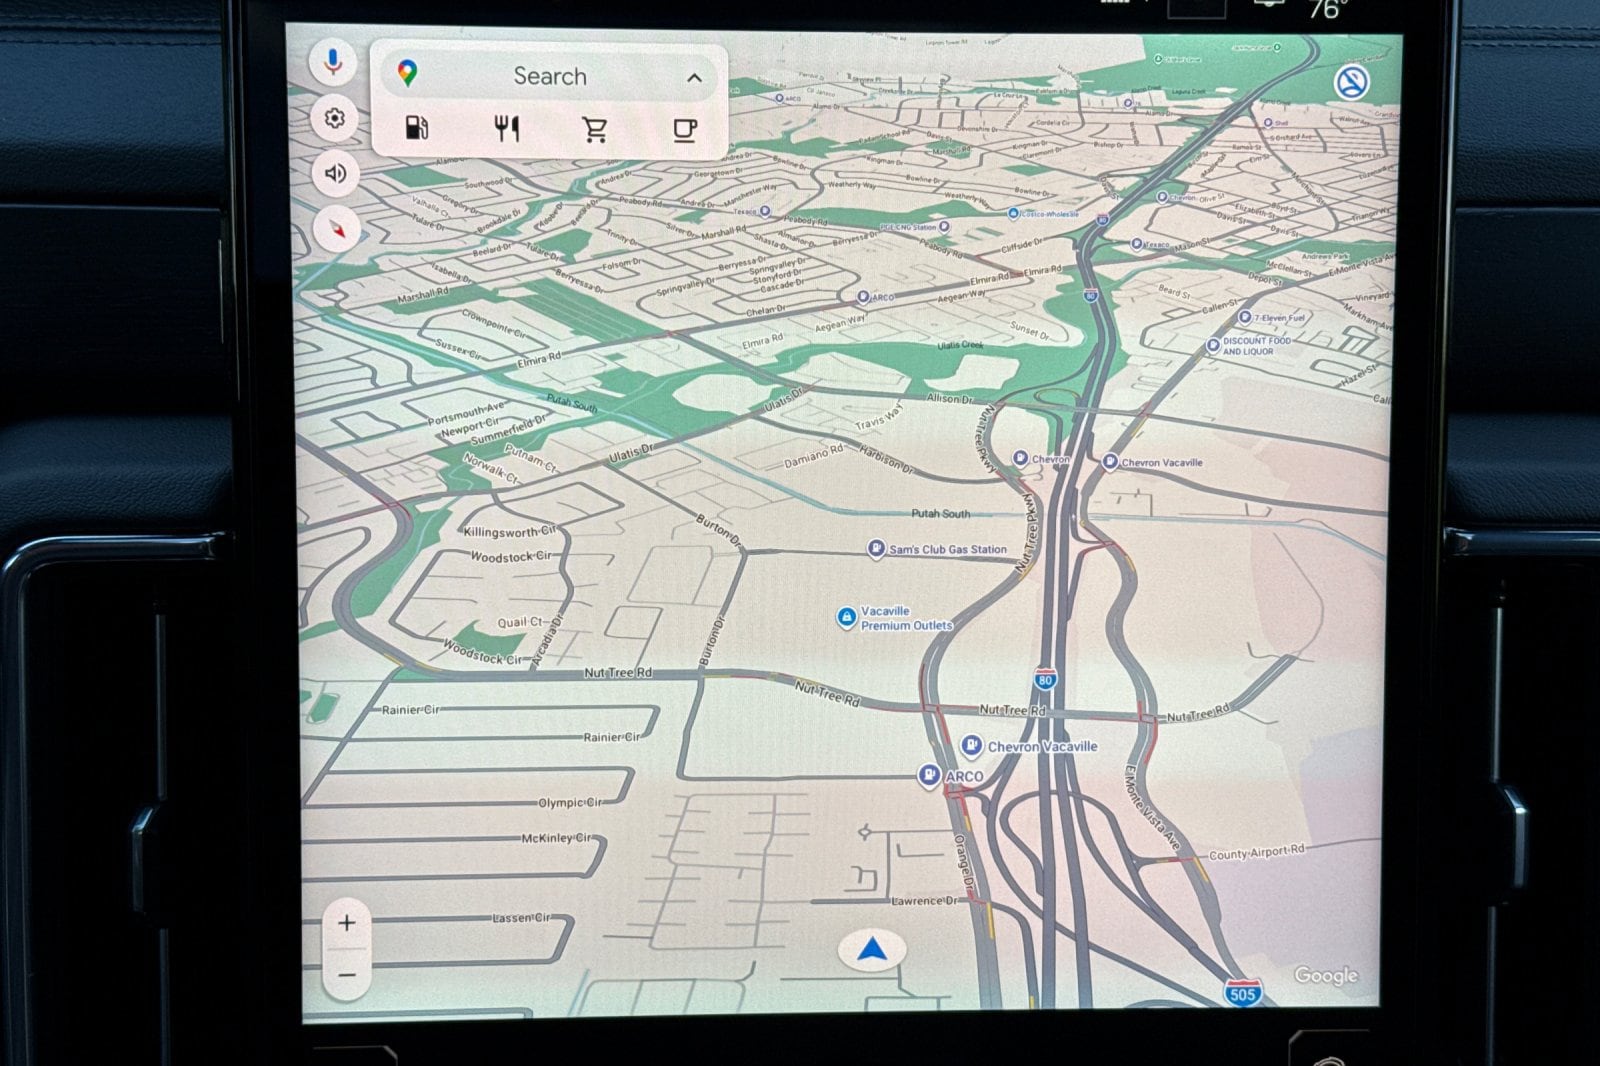
Task: Tap the 'County Airport Rd' label
Action: pyautogui.click(x=1257, y=852)
